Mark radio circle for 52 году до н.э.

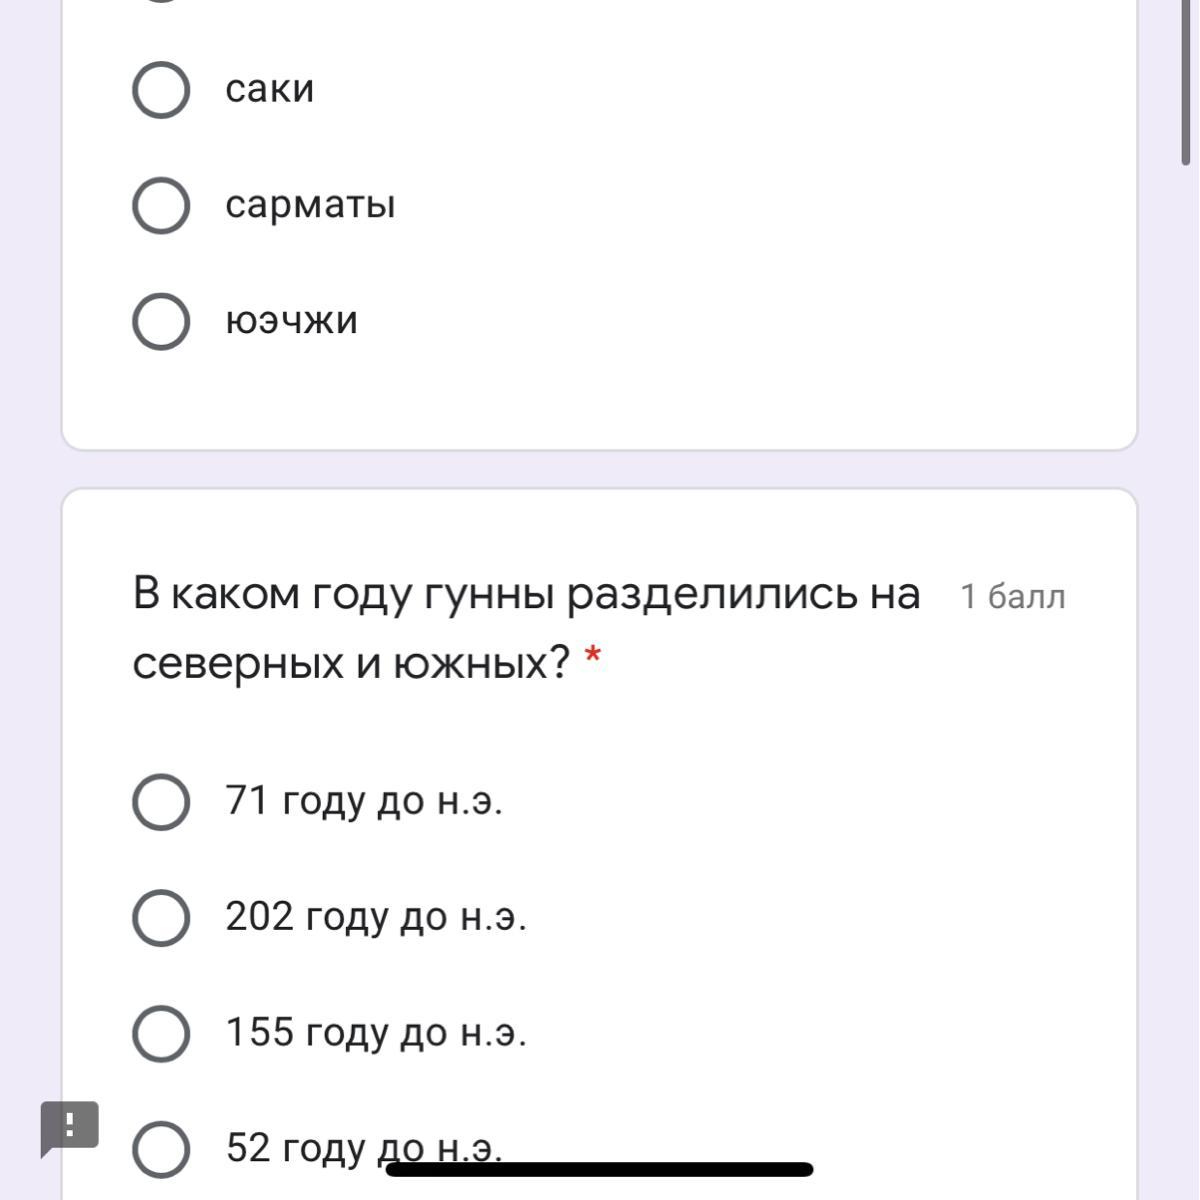coord(161,1149)
